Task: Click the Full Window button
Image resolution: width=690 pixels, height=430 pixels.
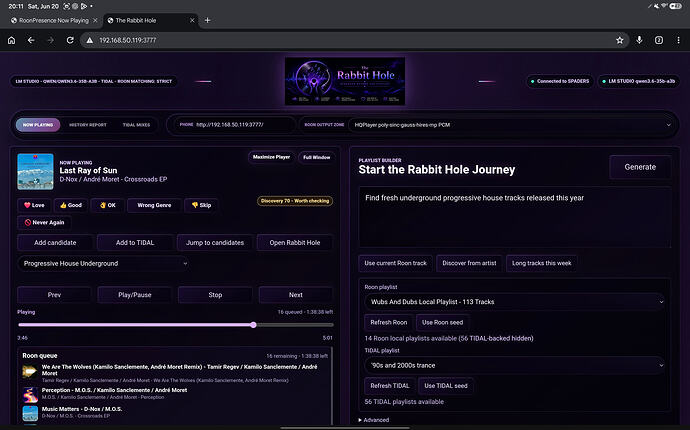Action: pos(316,157)
